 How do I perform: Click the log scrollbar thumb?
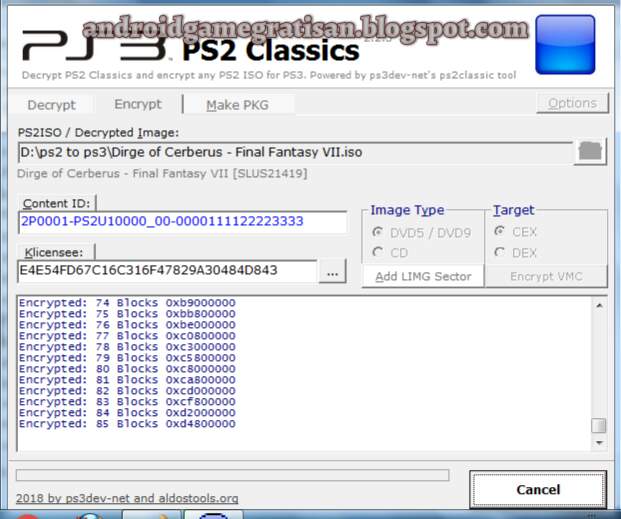(x=599, y=426)
